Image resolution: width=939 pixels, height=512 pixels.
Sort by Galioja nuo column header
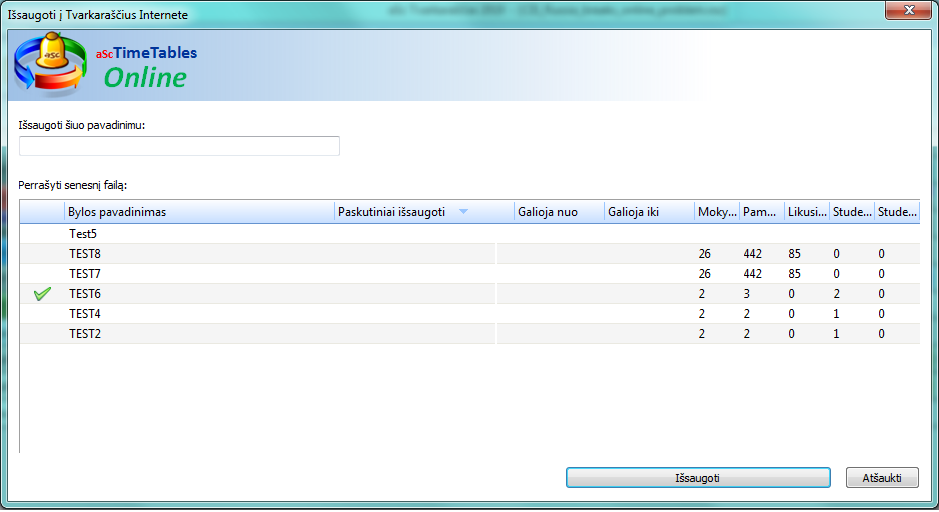(558, 212)
